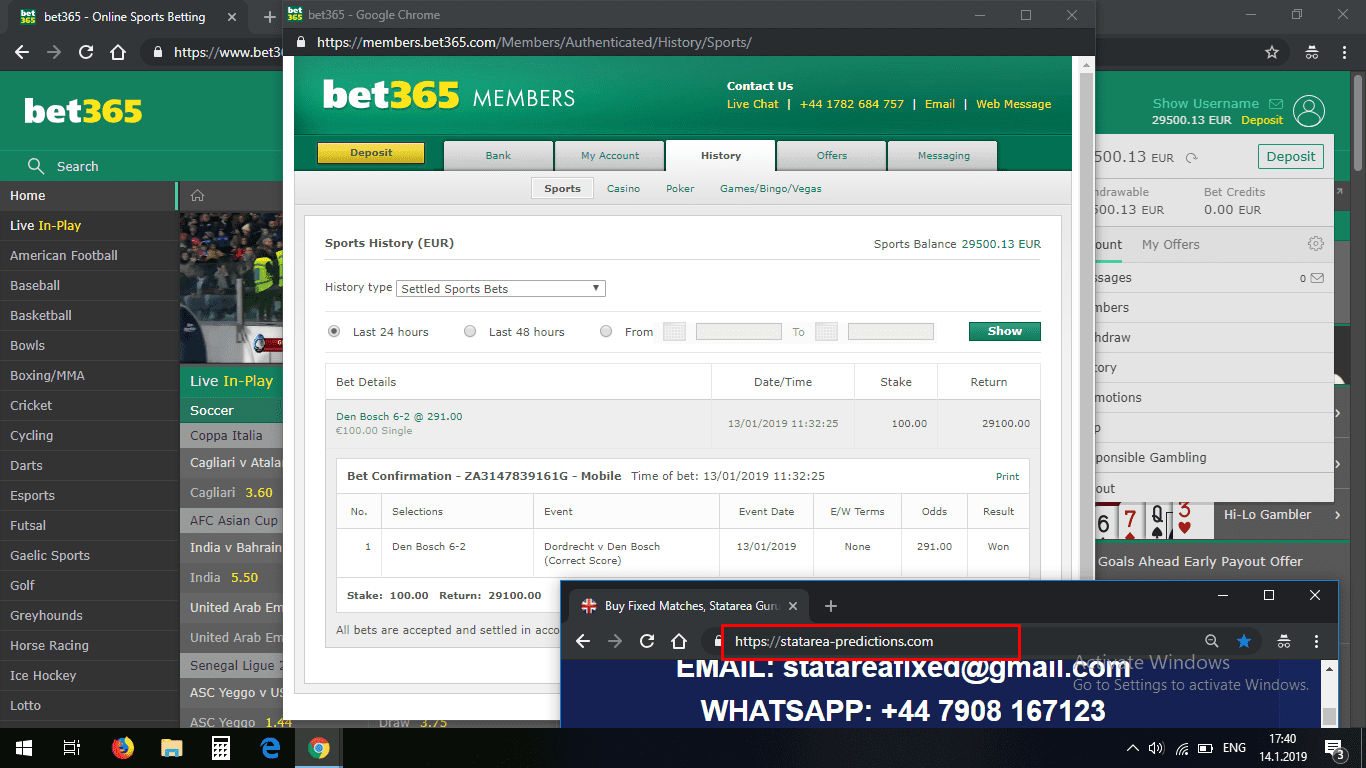Show hidden system tray icons chevron
Image resolution: width=1366 pixels, height=768 pixels.
pos(1132,748)
